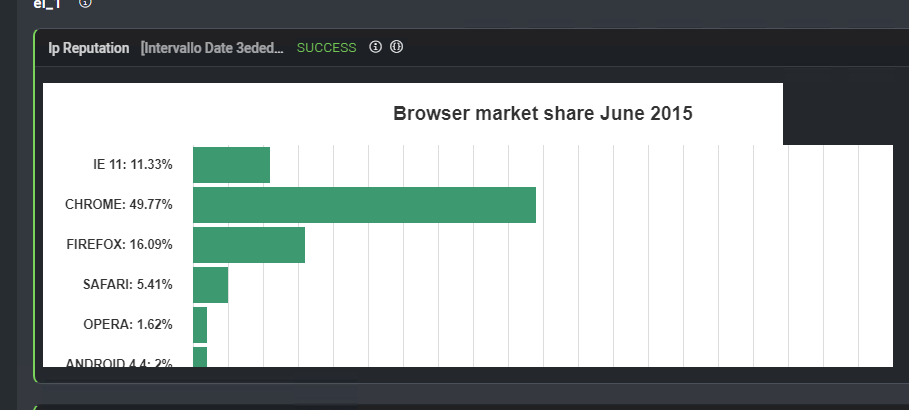
Task: Click the info icon immediately after SUCCESS
Action: point(376,47)
